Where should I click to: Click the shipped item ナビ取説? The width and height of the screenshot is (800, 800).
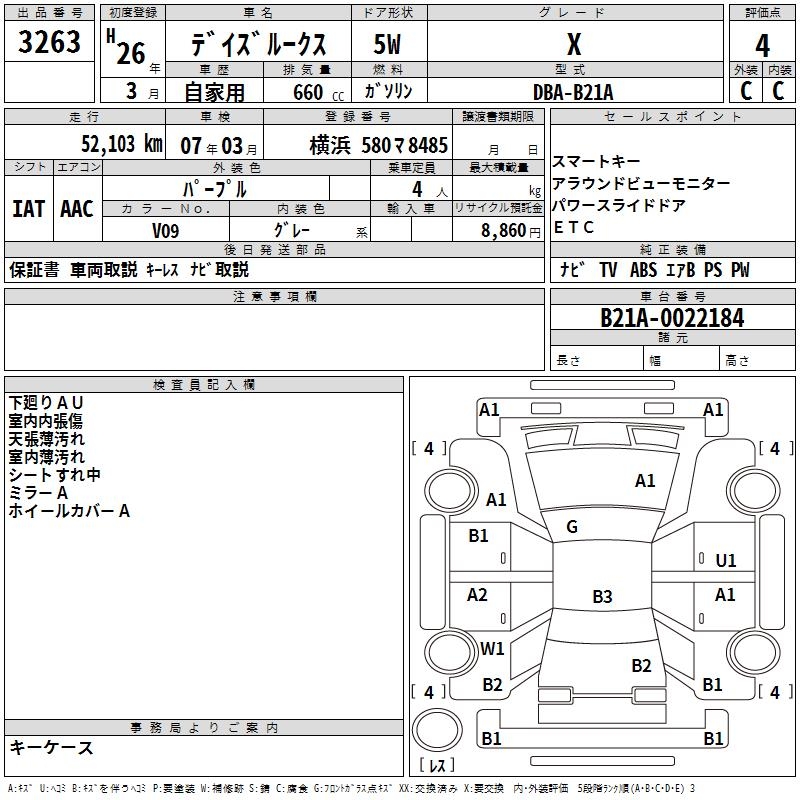coord(219,270)
